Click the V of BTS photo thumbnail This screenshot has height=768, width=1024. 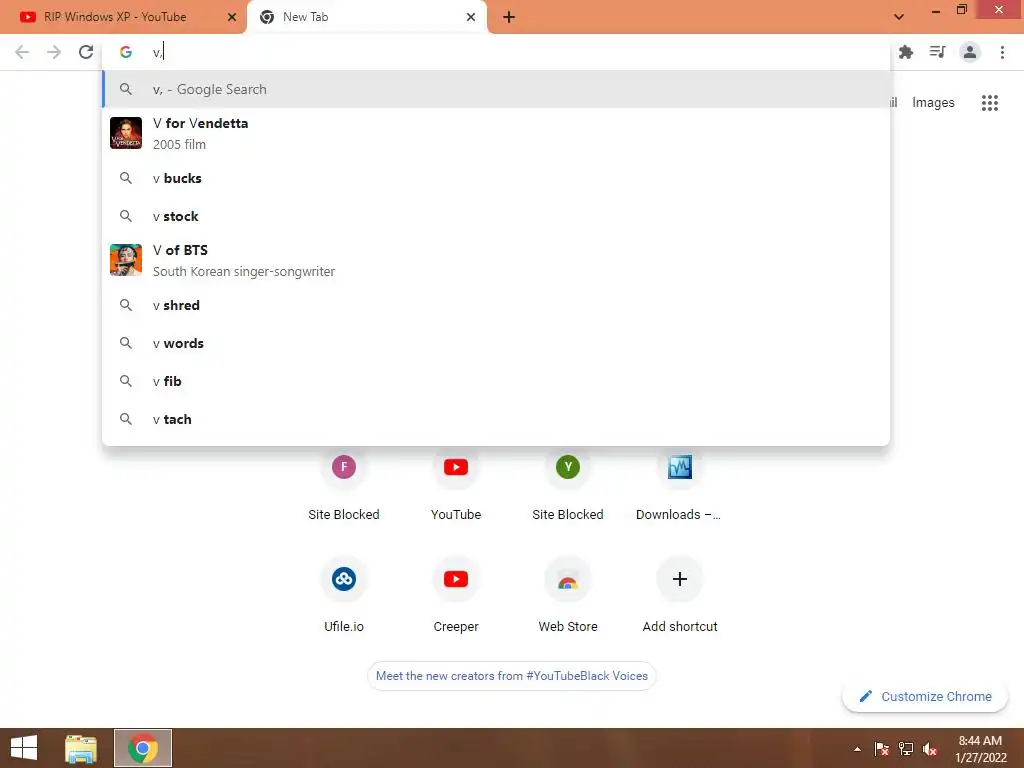click(x=126, y=260)
